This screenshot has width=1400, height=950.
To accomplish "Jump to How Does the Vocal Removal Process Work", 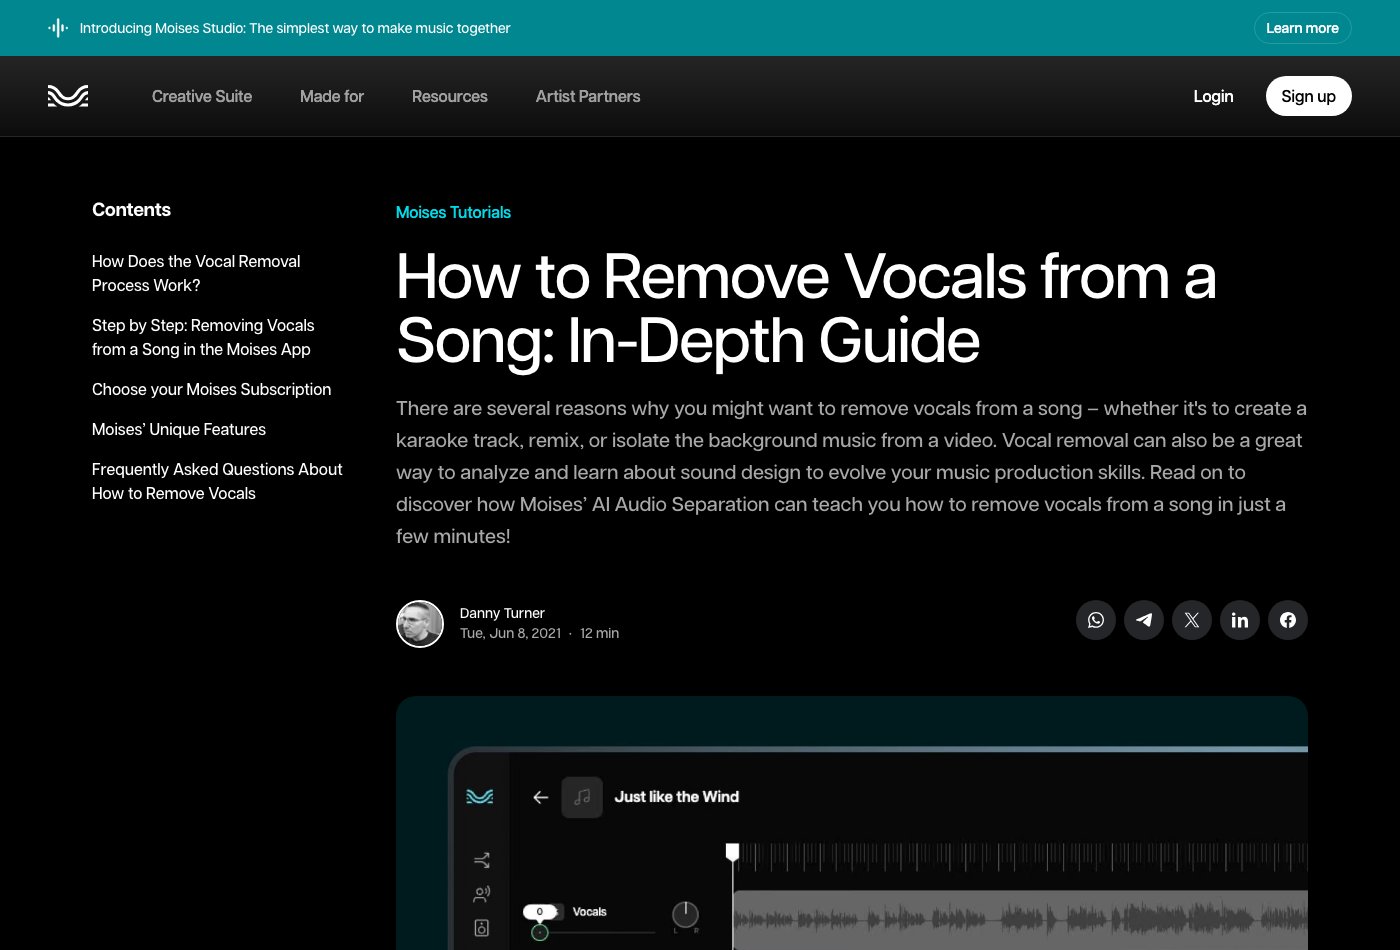I will (196, 273).
